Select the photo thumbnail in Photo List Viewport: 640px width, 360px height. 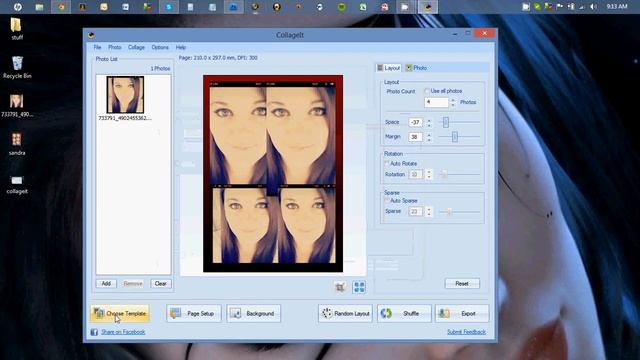click(x=125, y=95)
